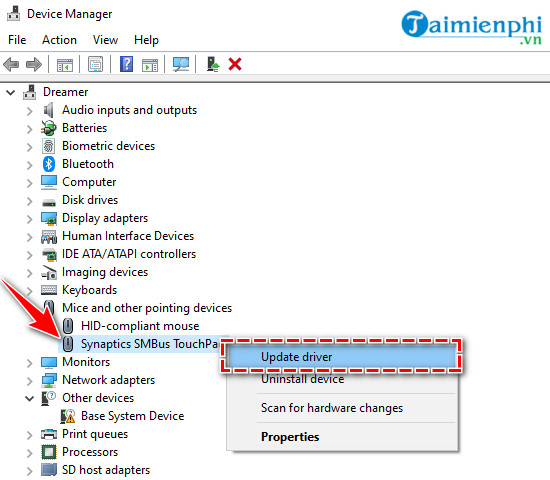Click the Forward arrow toolbar icon

(34, 65)
